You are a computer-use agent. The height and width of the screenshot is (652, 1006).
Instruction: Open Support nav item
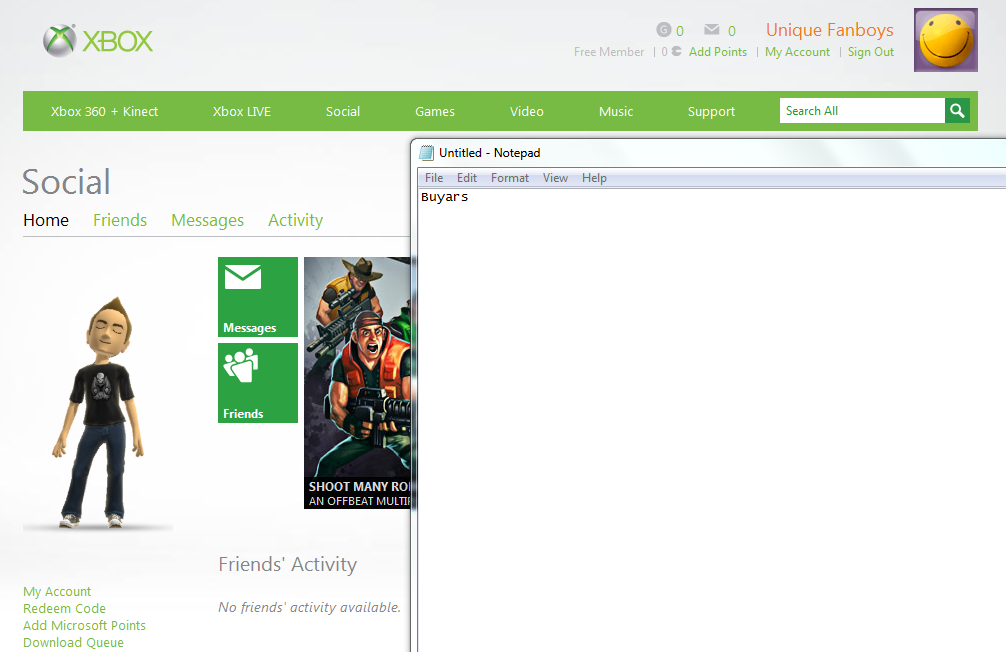(x=711, y=112)
